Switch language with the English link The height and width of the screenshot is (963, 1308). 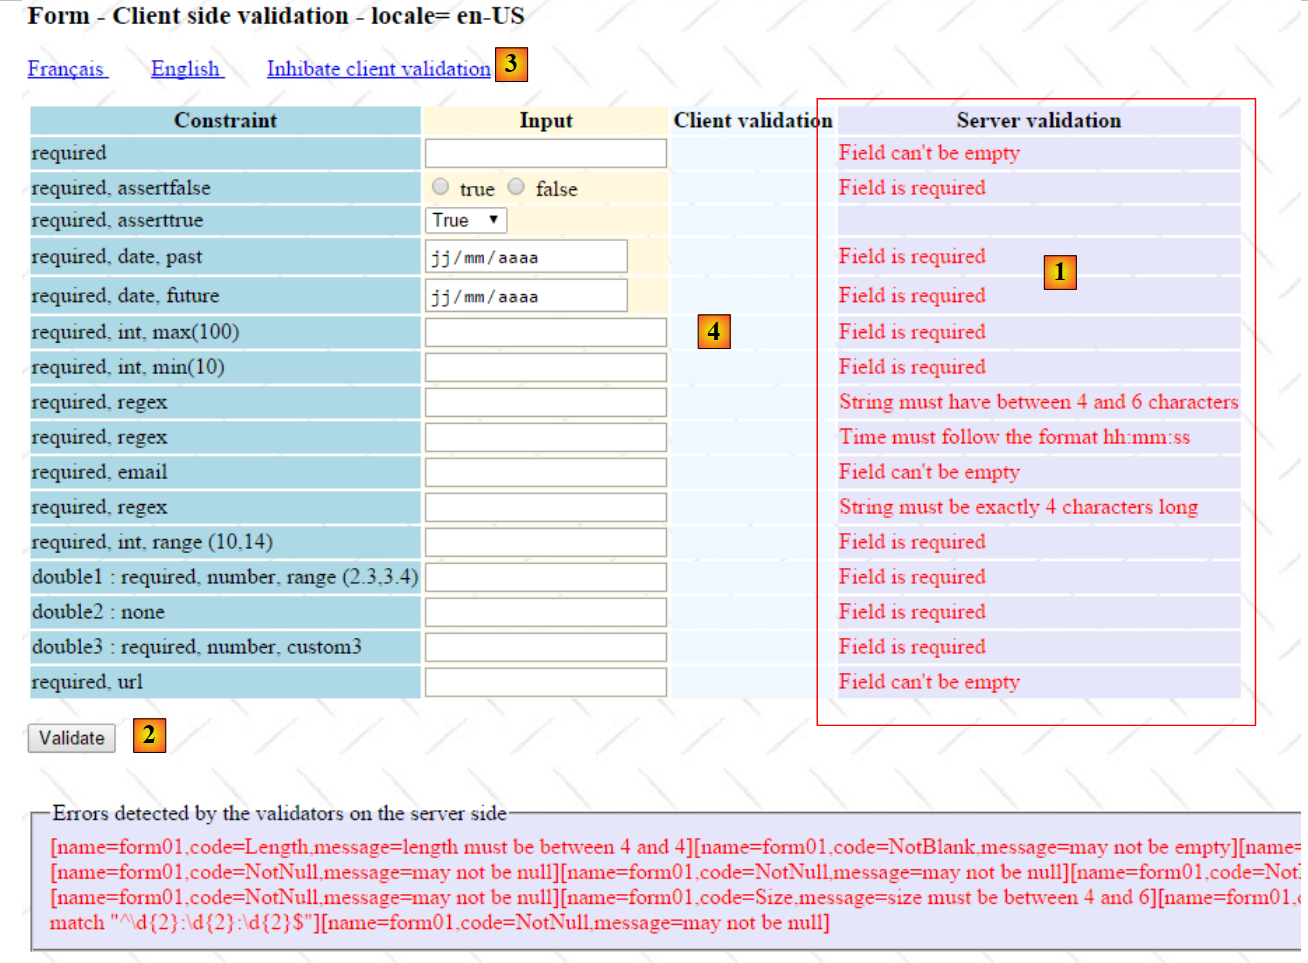point(186,69)
